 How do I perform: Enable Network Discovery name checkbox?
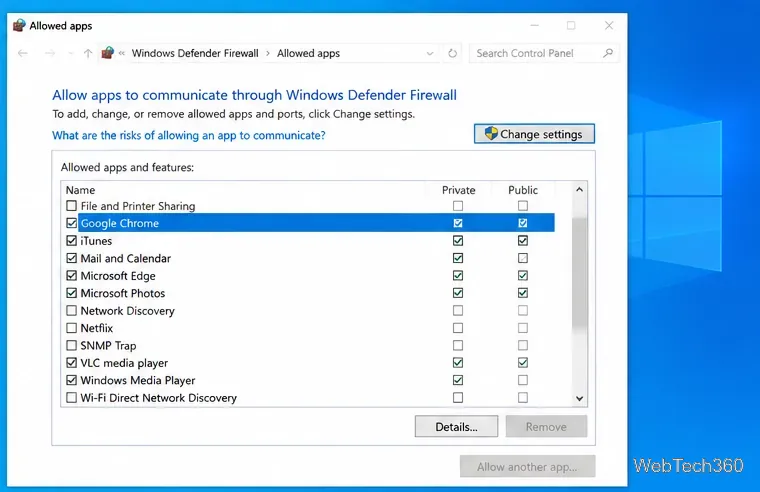pos(71,310)
